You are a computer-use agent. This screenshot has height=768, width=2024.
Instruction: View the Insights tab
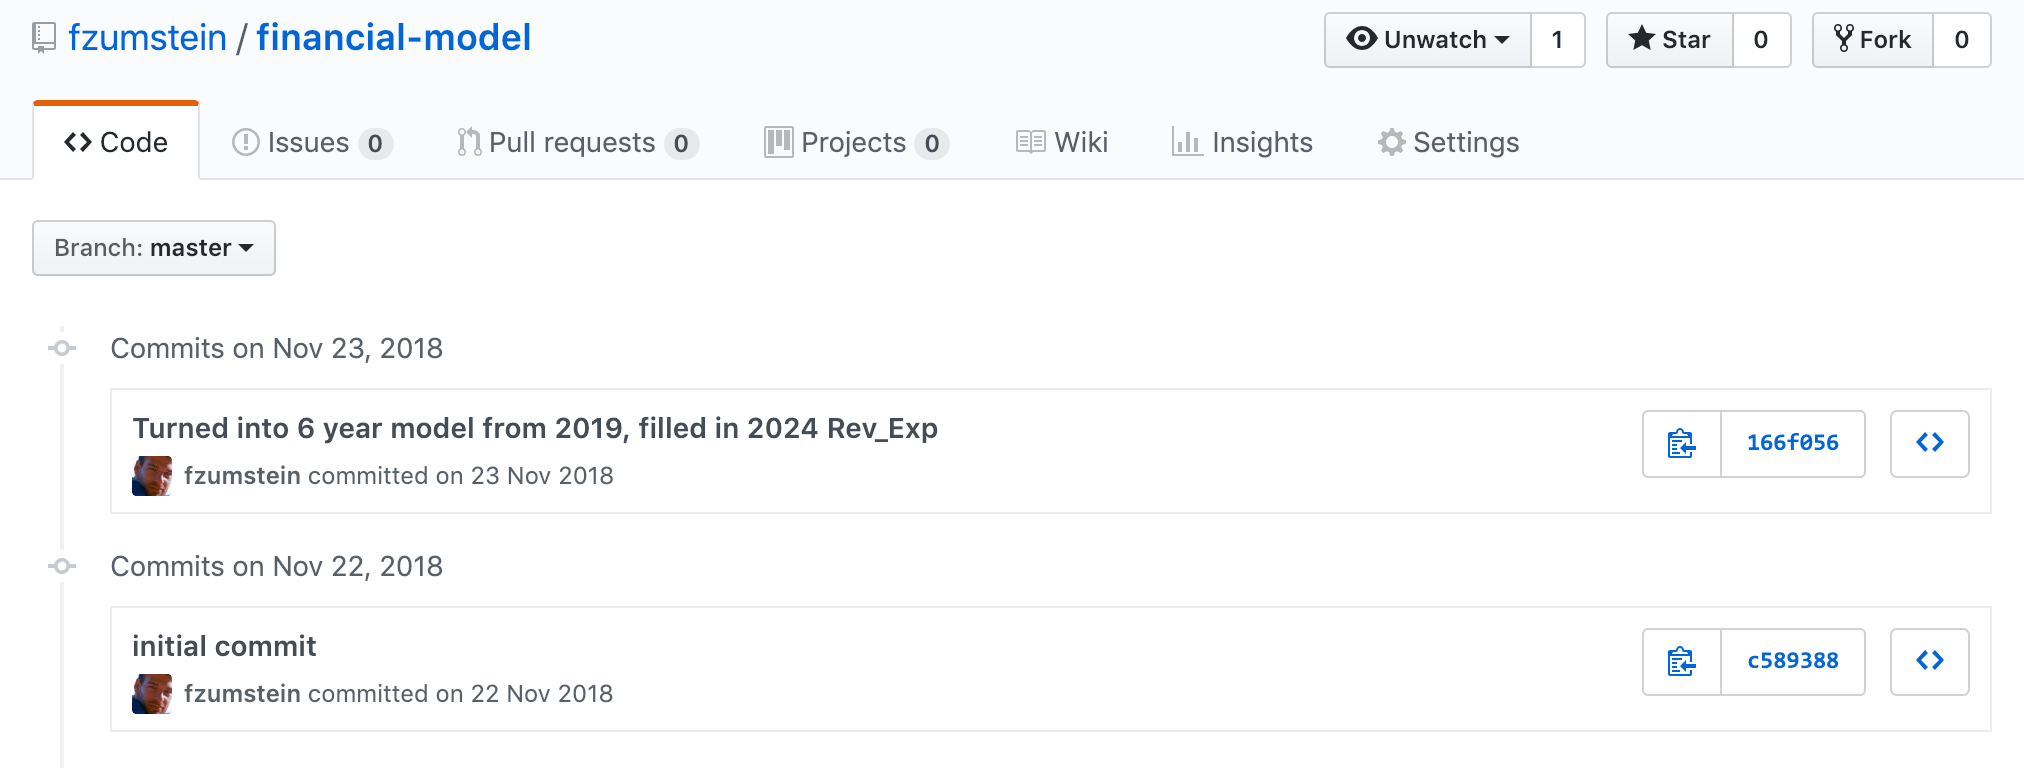[1242, 143]
